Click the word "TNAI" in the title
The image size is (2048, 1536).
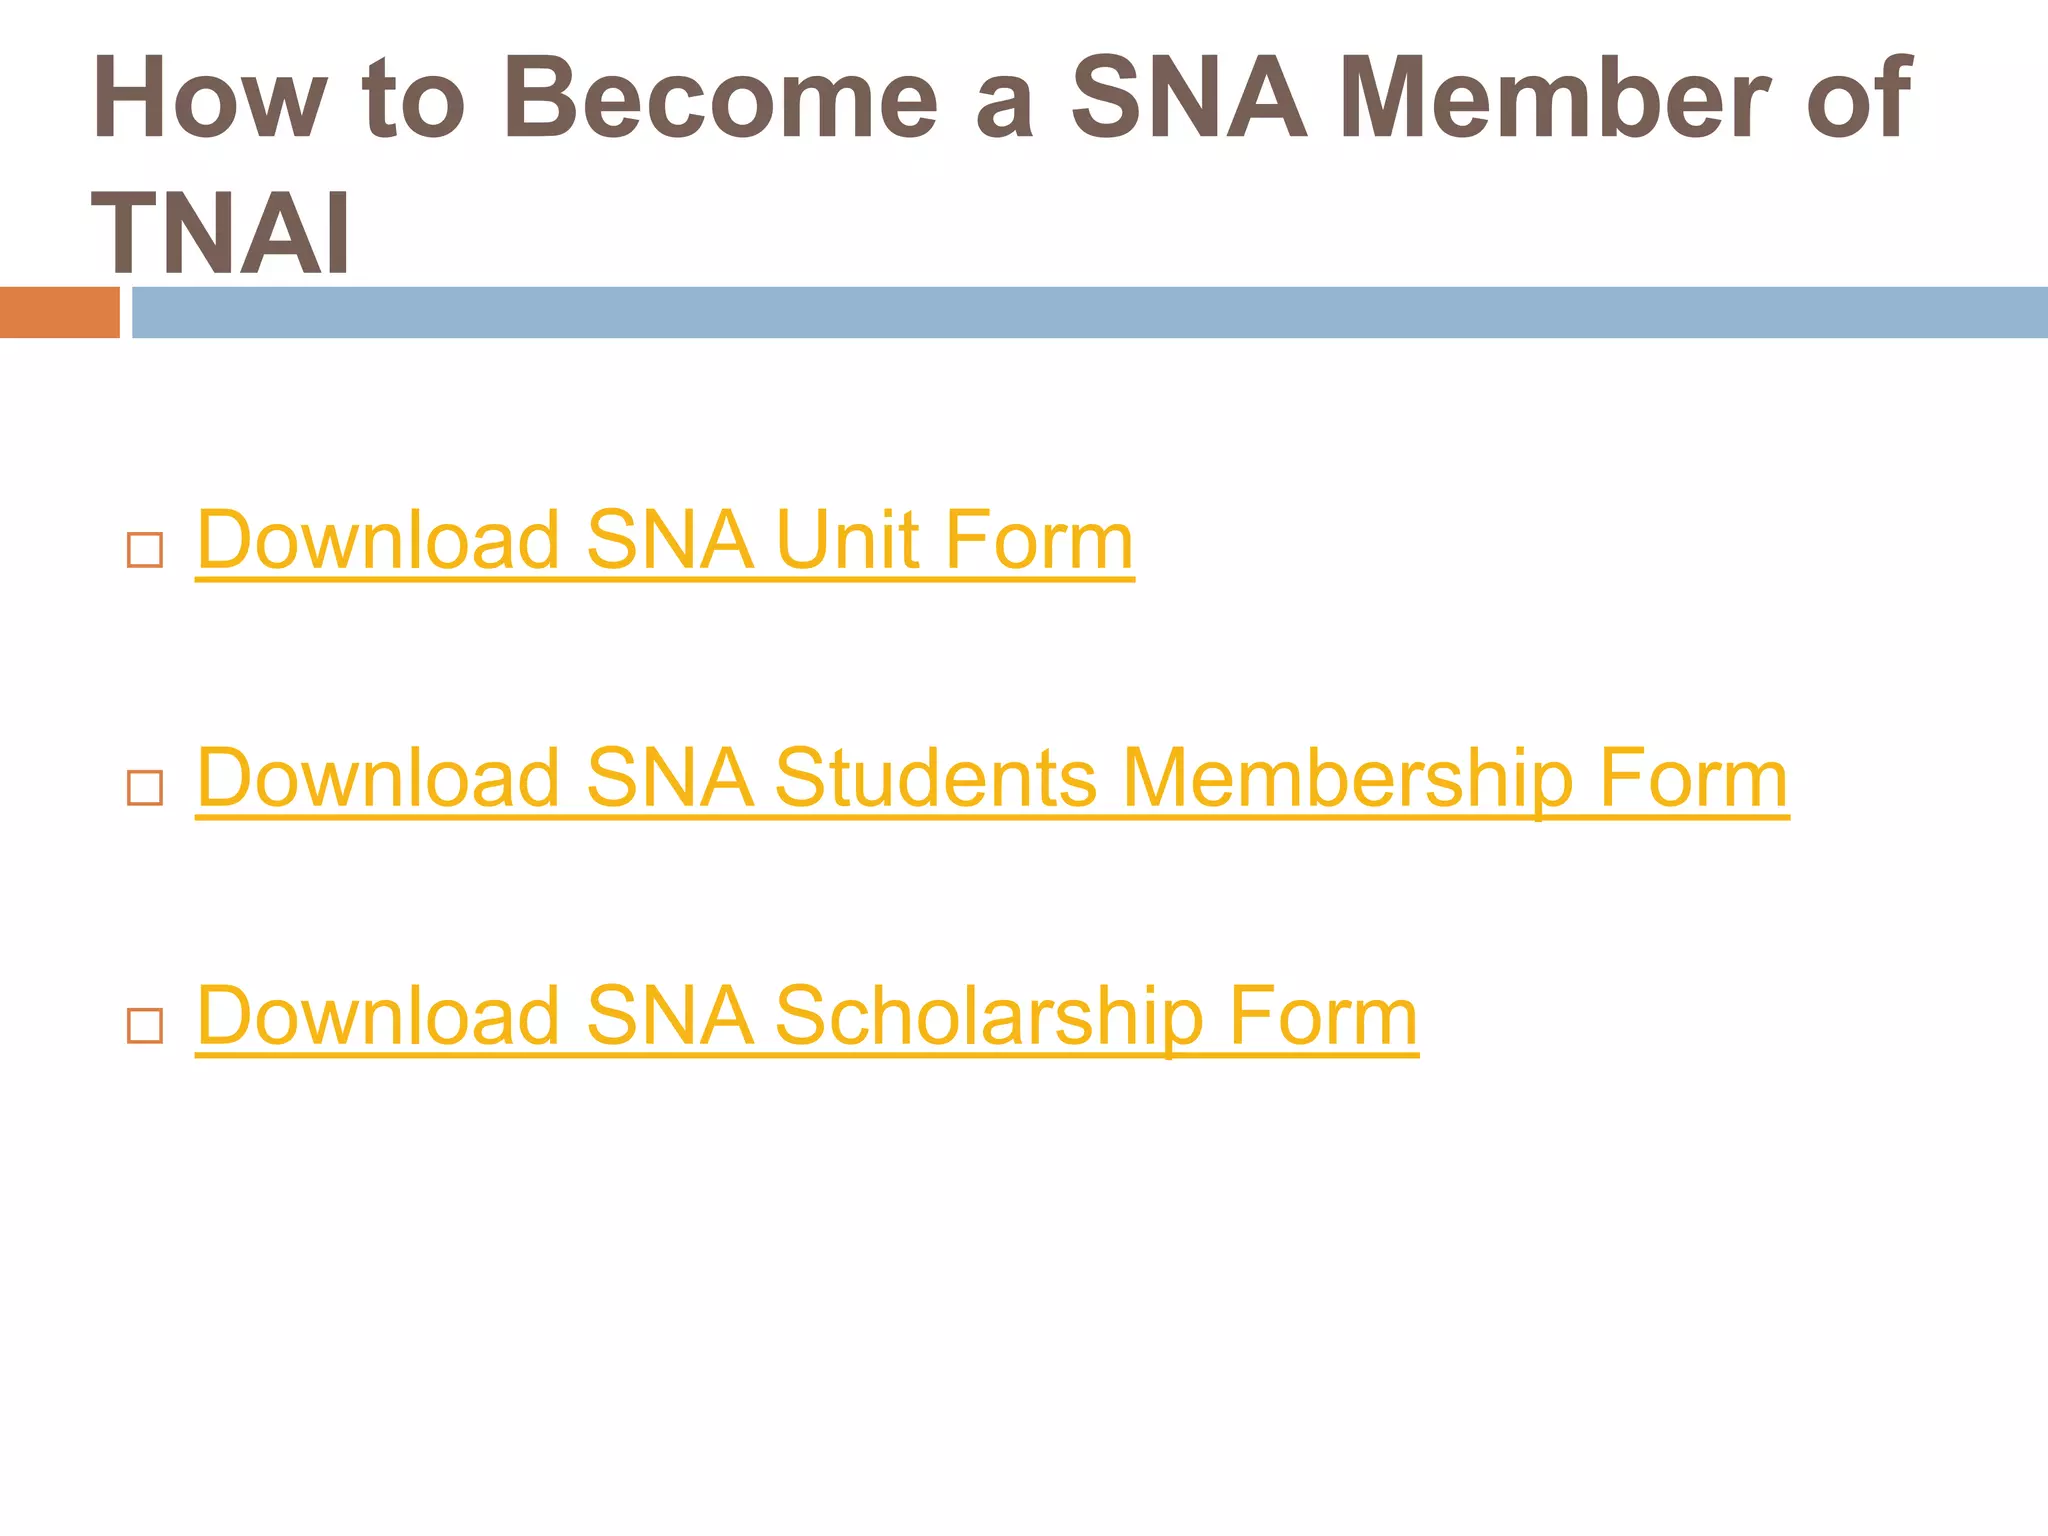click(221, 235)
